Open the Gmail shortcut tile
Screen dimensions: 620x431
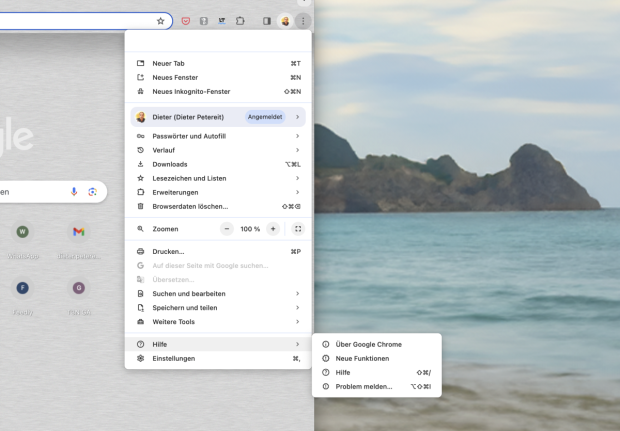[x=79, y=232]
